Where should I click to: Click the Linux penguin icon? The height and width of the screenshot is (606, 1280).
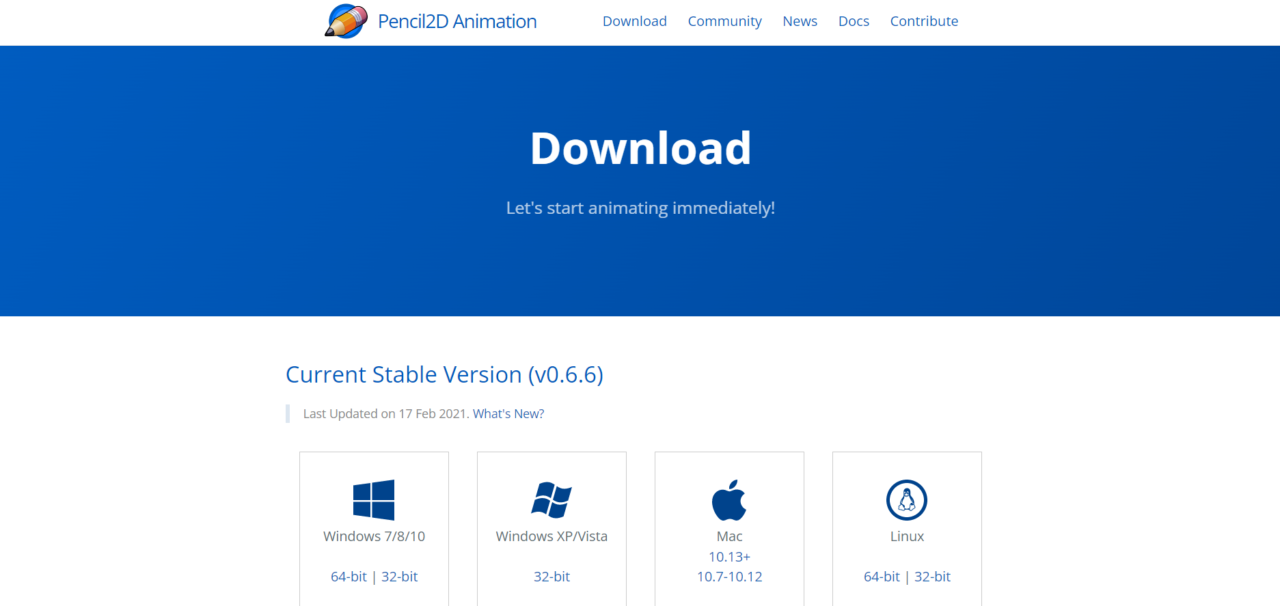(907, 500)
